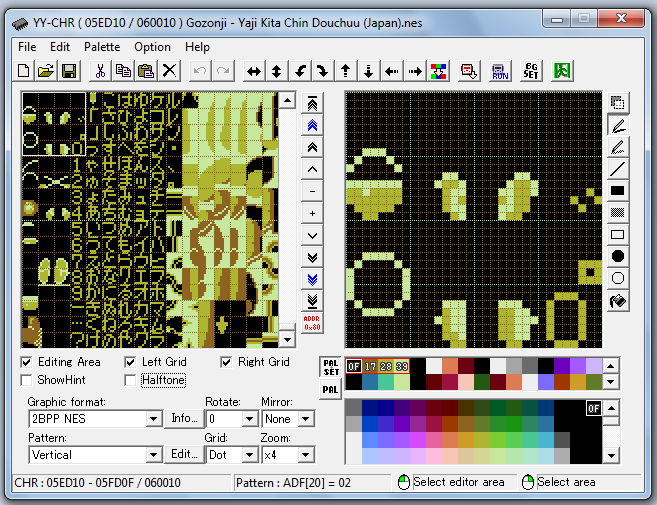The height and width of the screenshot is (505, 657).
Task: Jump to the top of the ROM address
Action: point(312,104)
